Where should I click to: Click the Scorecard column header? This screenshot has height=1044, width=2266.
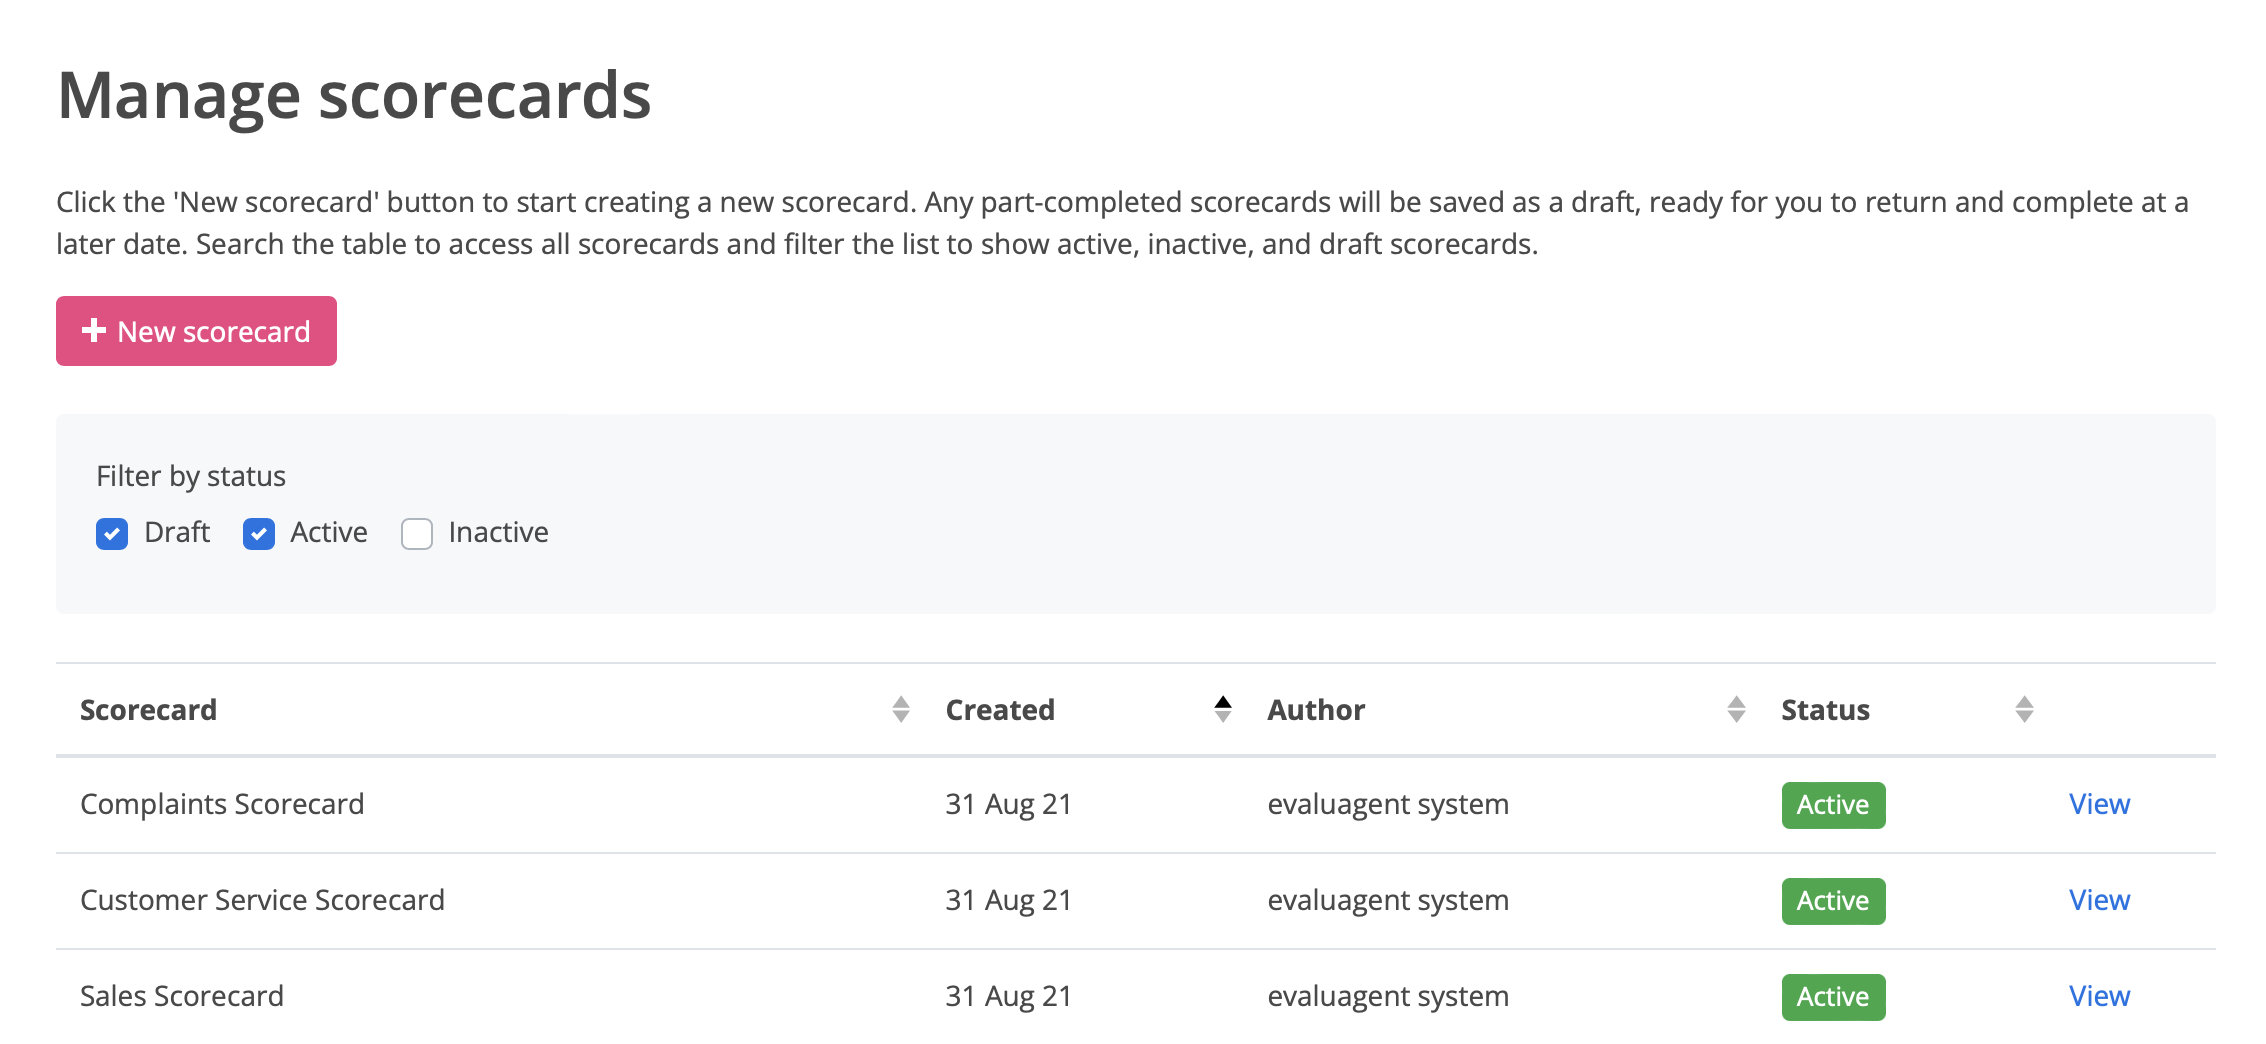click(x=148, y=710)
